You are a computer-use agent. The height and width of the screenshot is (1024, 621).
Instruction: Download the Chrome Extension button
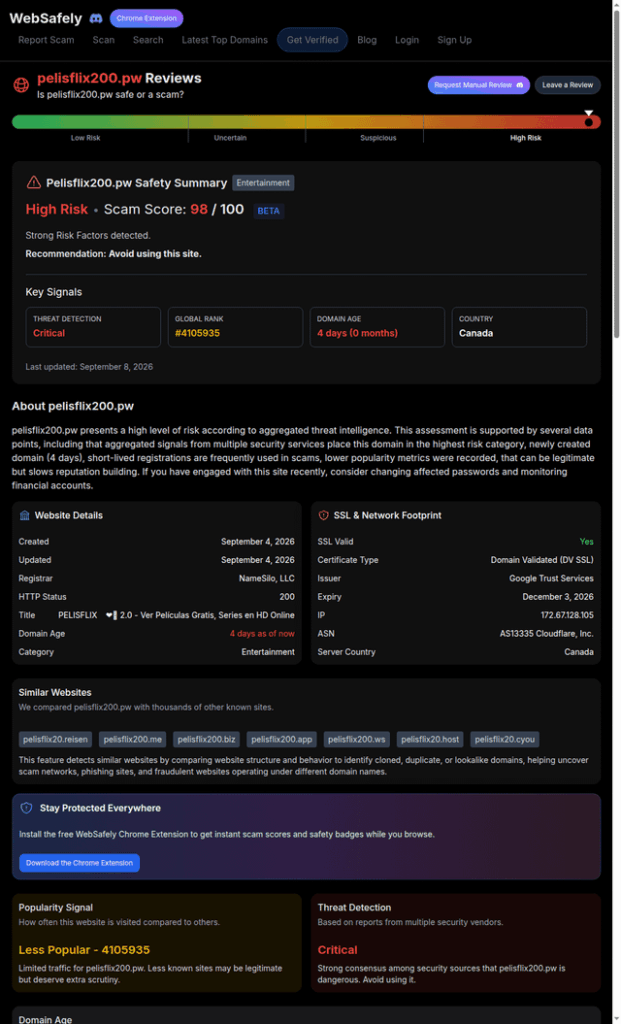pyautogui.click(x=79, y=863)
